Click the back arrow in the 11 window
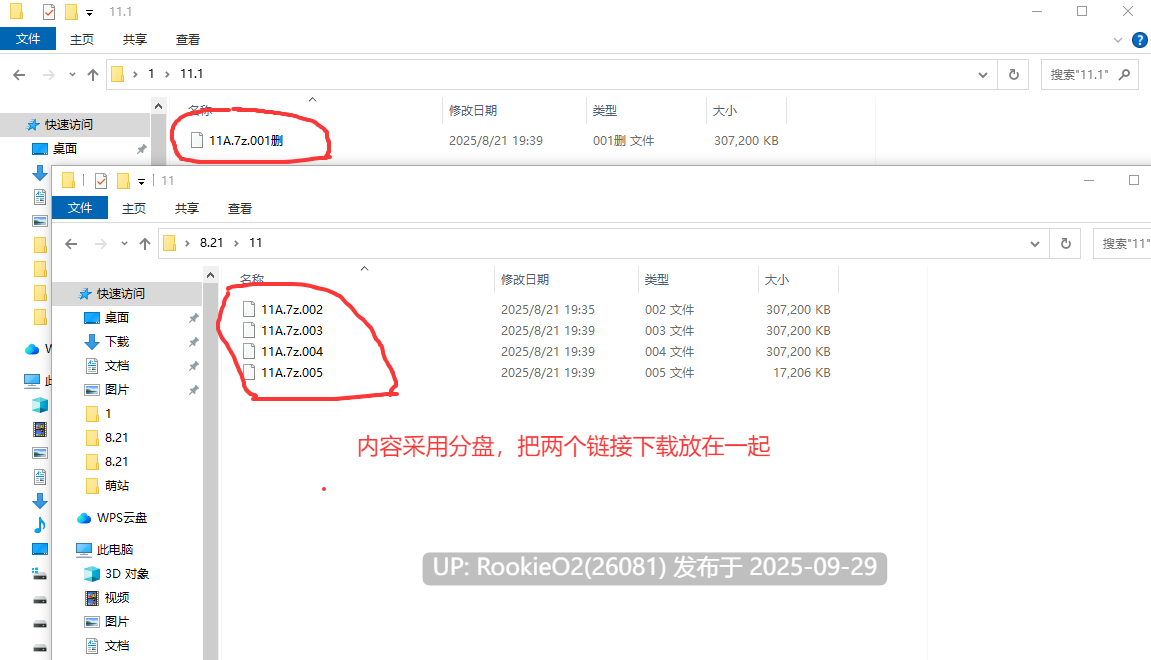1151x660 pixels. [71, 244]
